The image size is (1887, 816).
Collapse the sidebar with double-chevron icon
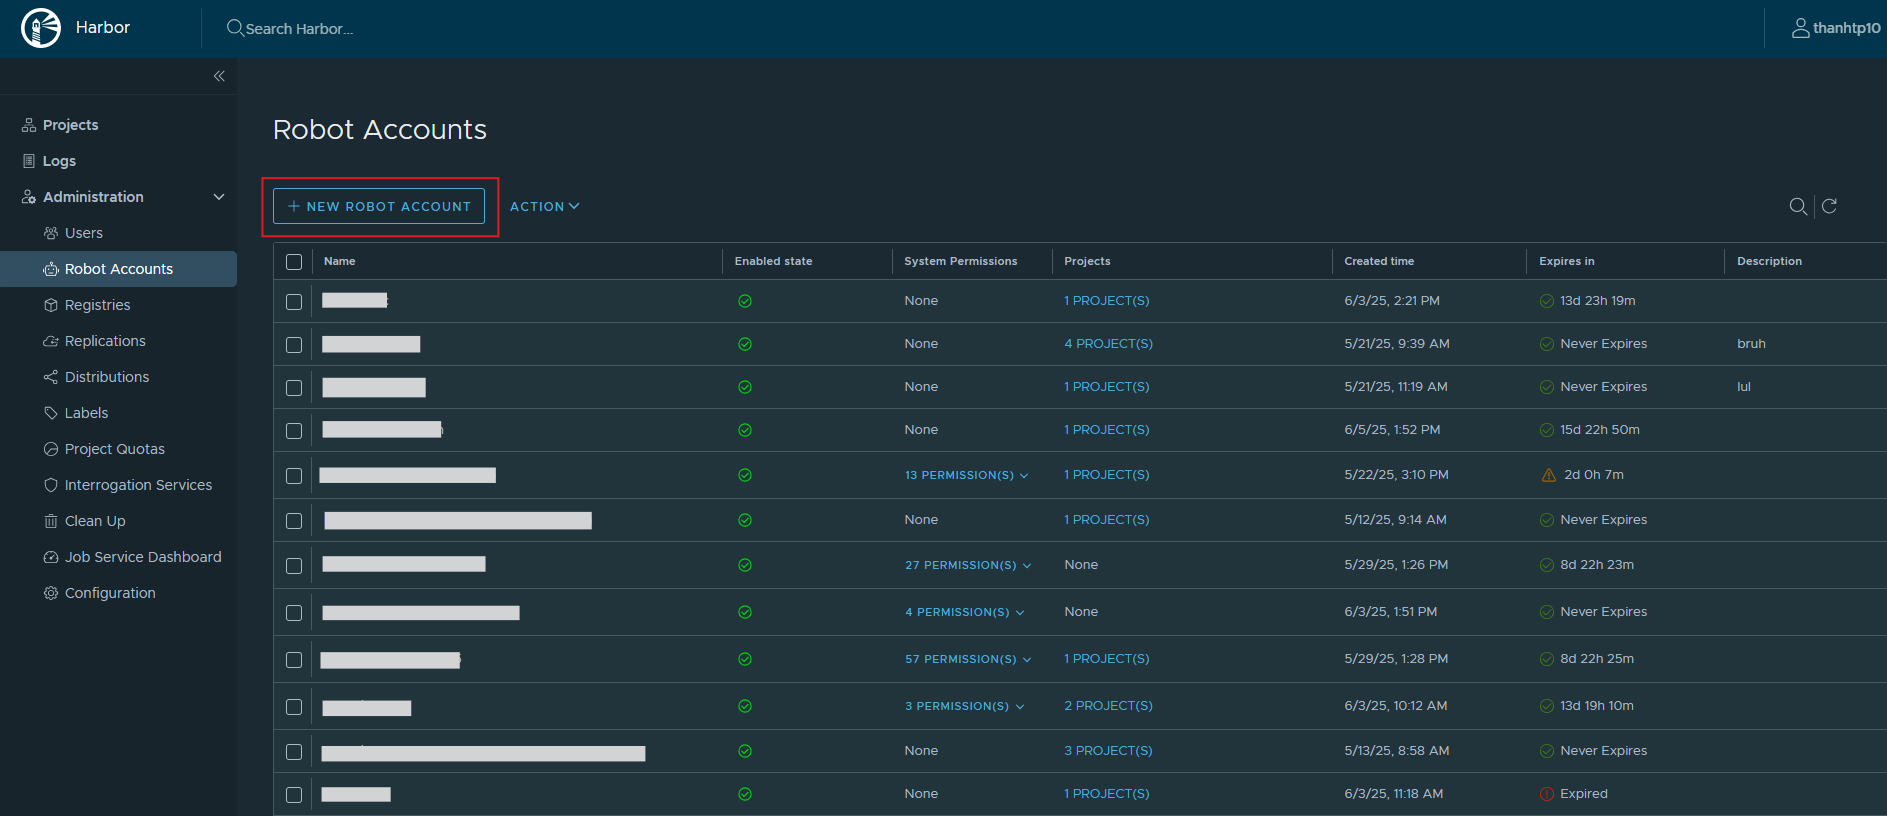click(x=219, y=76)
